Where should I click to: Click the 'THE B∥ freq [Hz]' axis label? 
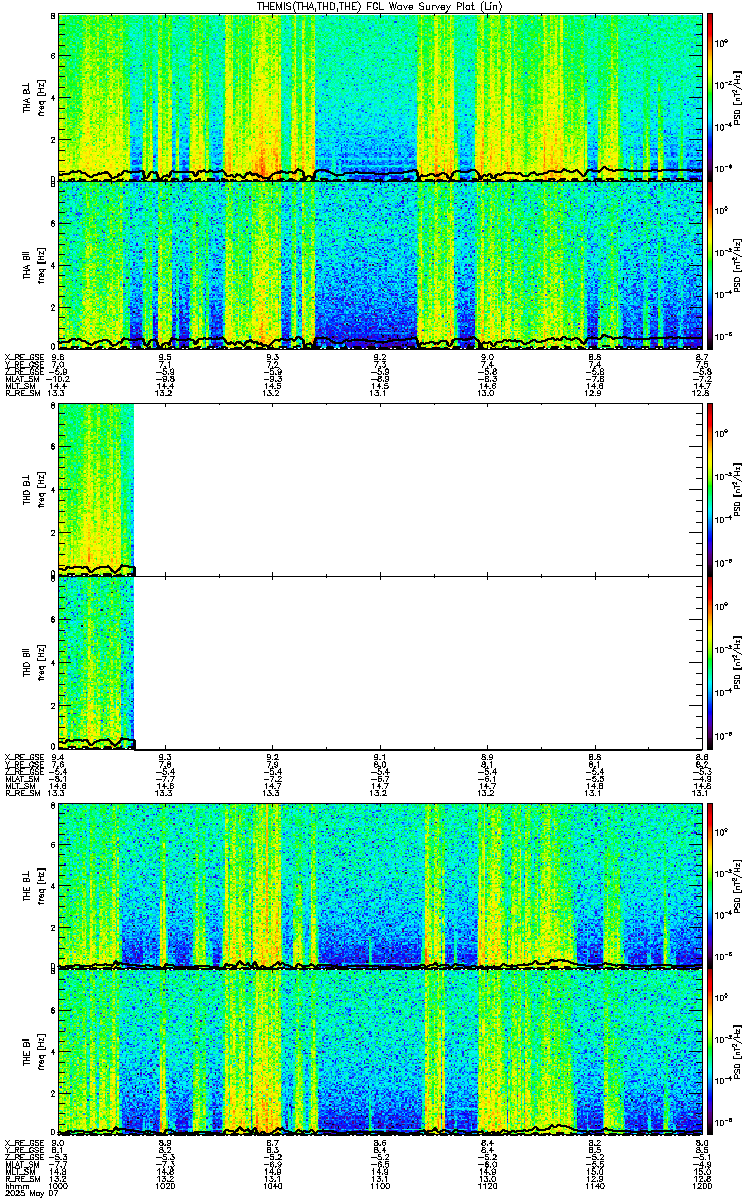(32, 1051)
